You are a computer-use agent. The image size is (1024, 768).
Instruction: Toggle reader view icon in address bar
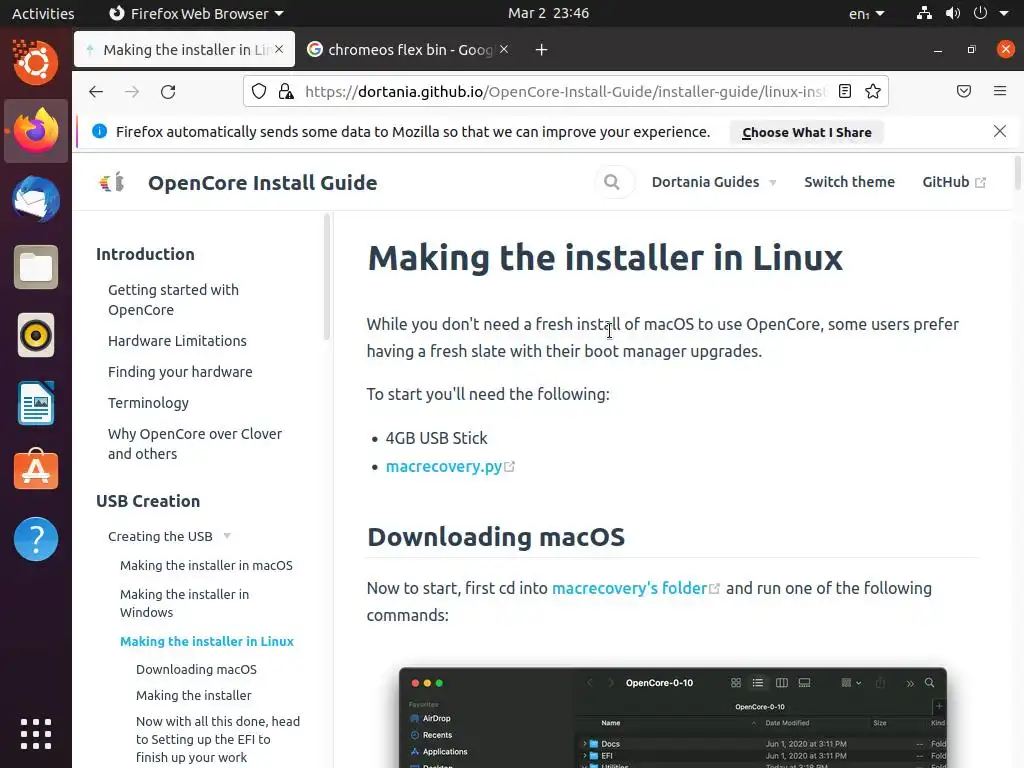click(x=844, y=91)
